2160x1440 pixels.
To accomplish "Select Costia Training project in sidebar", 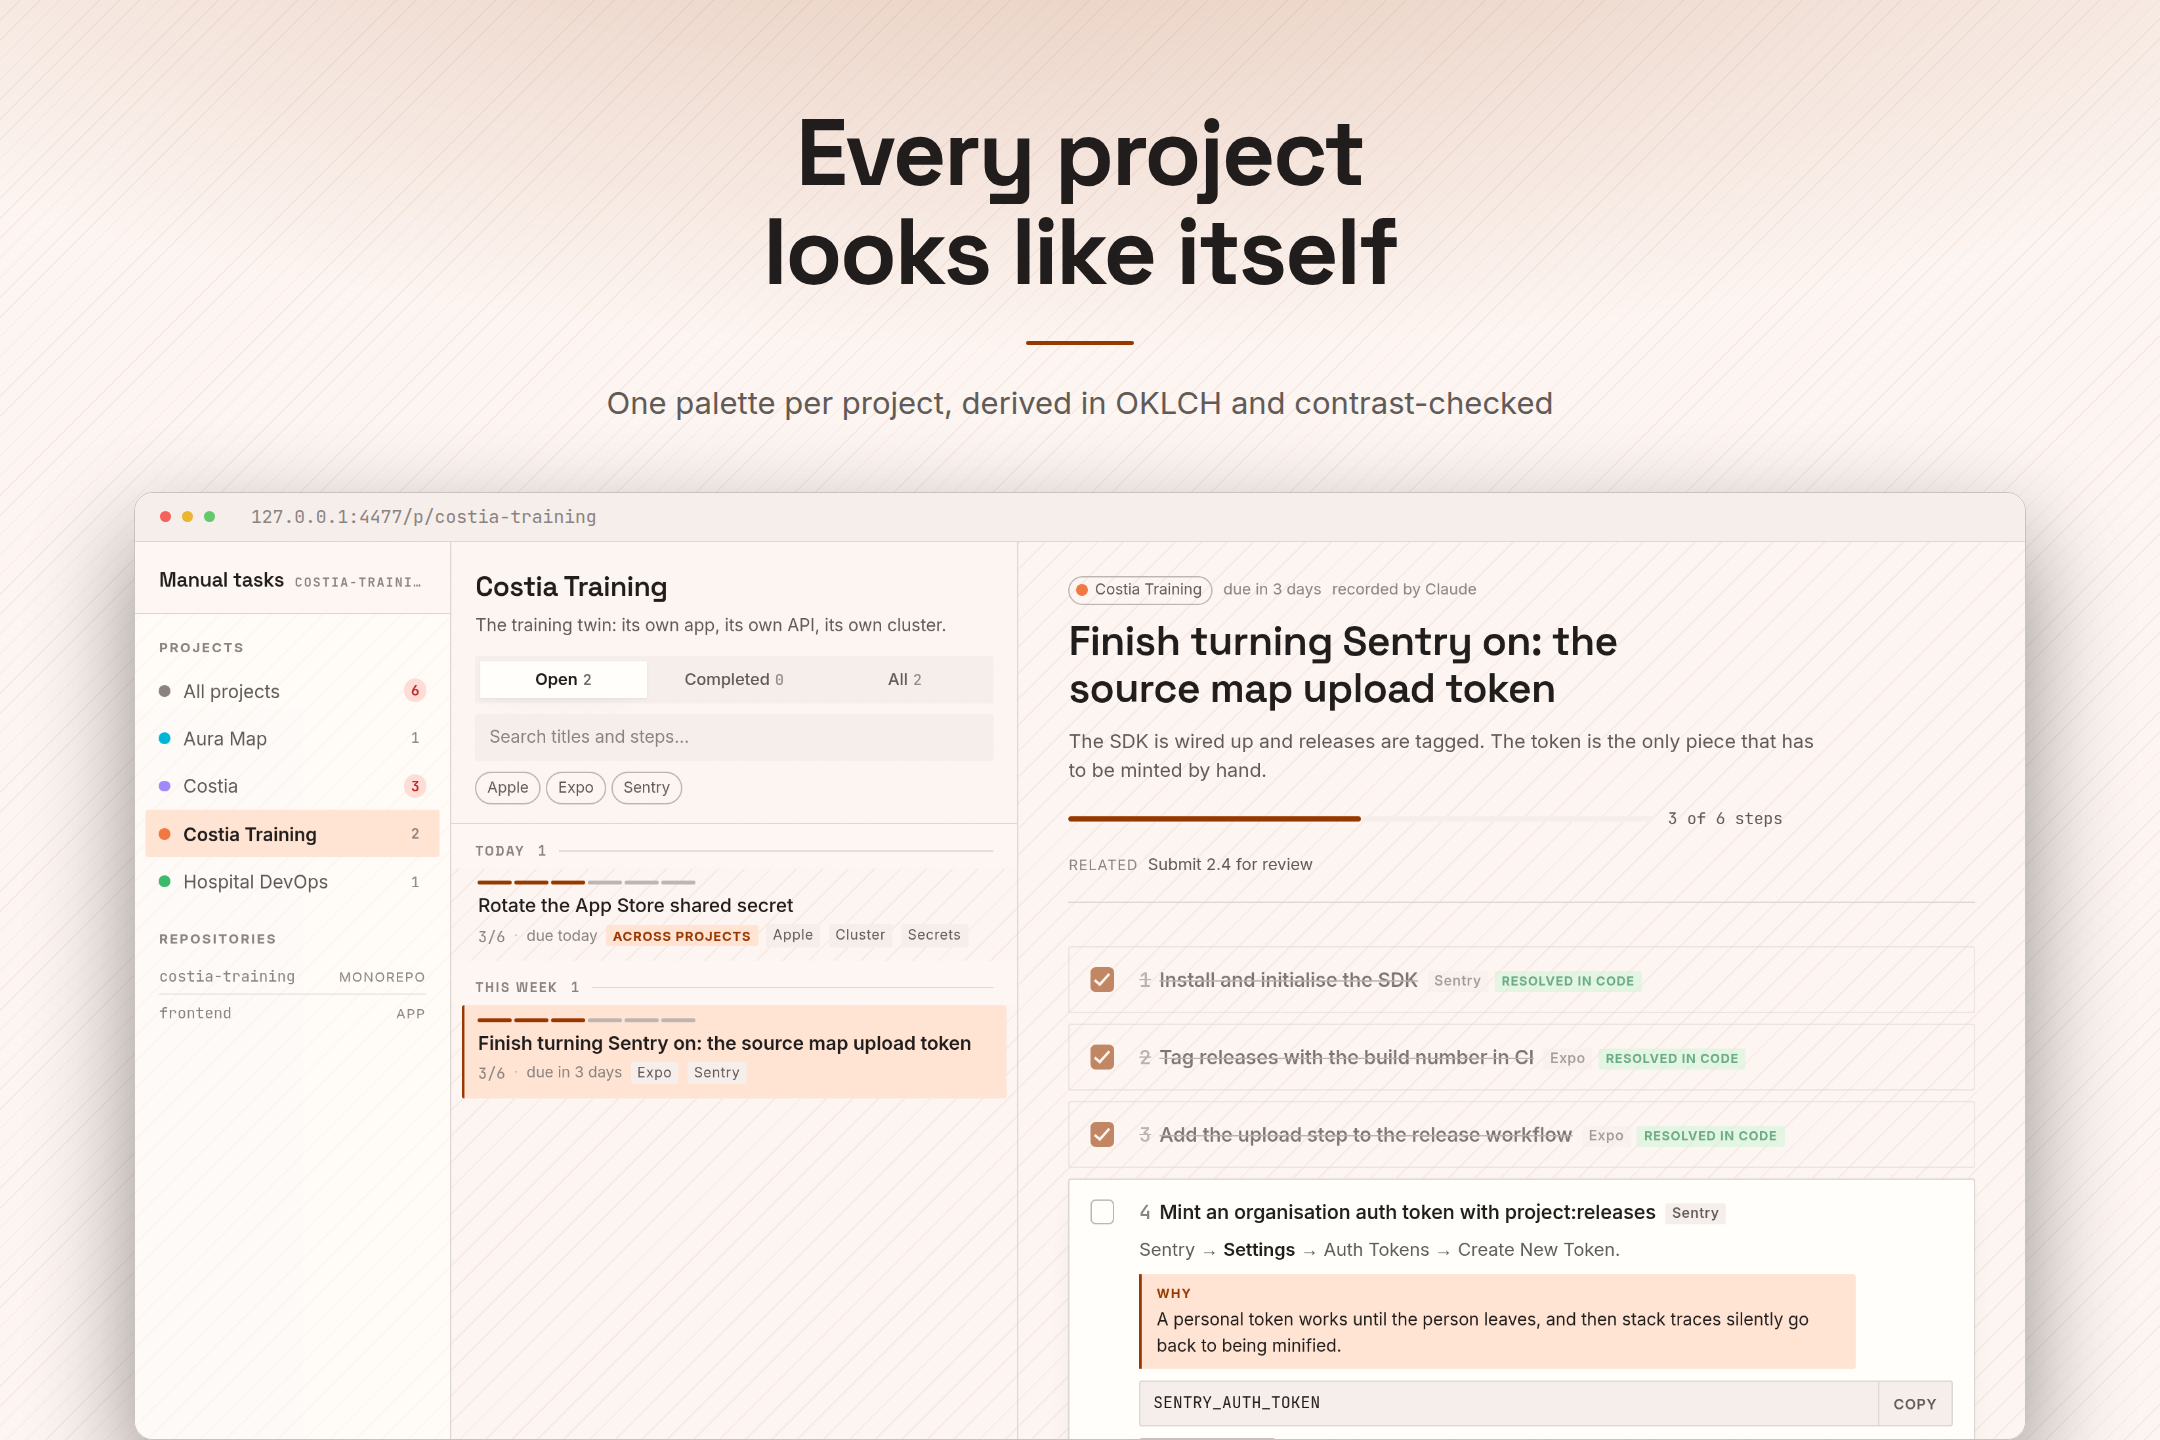I will click(292, 834).
